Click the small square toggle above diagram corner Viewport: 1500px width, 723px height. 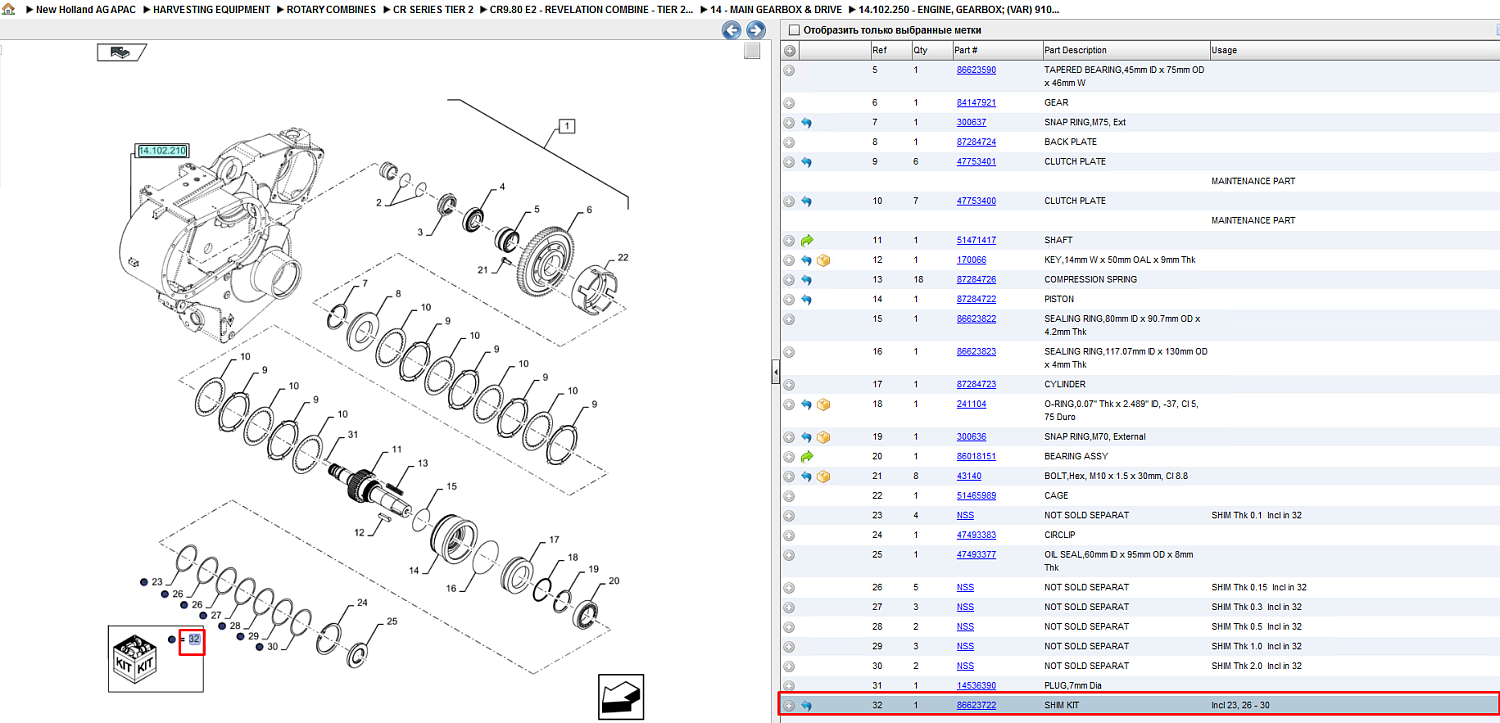753,52
